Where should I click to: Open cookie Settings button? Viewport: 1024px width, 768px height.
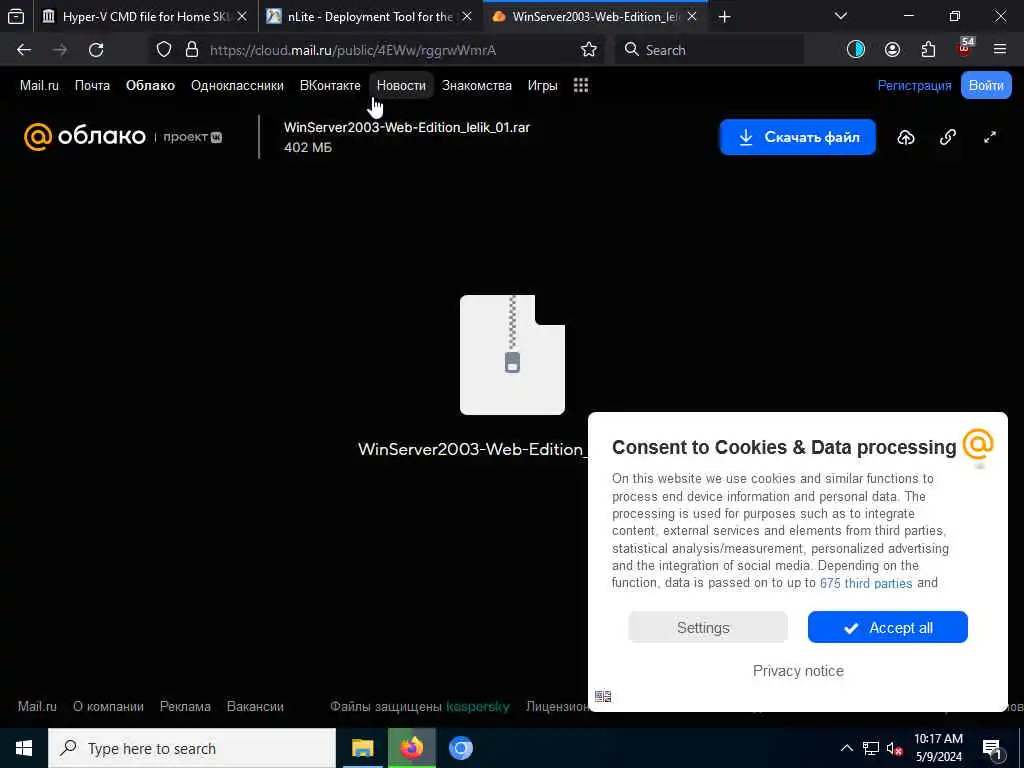(x=708, y=628)
